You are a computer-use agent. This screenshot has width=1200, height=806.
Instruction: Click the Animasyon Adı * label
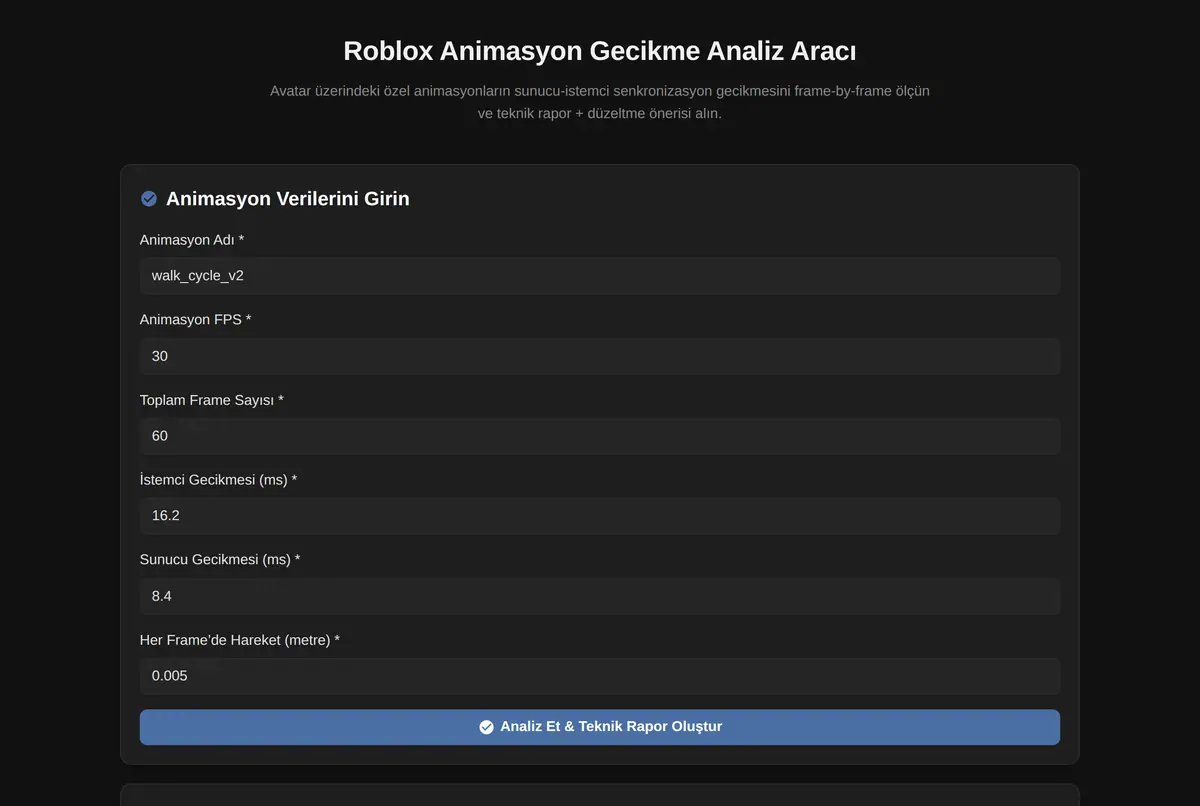click(192, 240)
